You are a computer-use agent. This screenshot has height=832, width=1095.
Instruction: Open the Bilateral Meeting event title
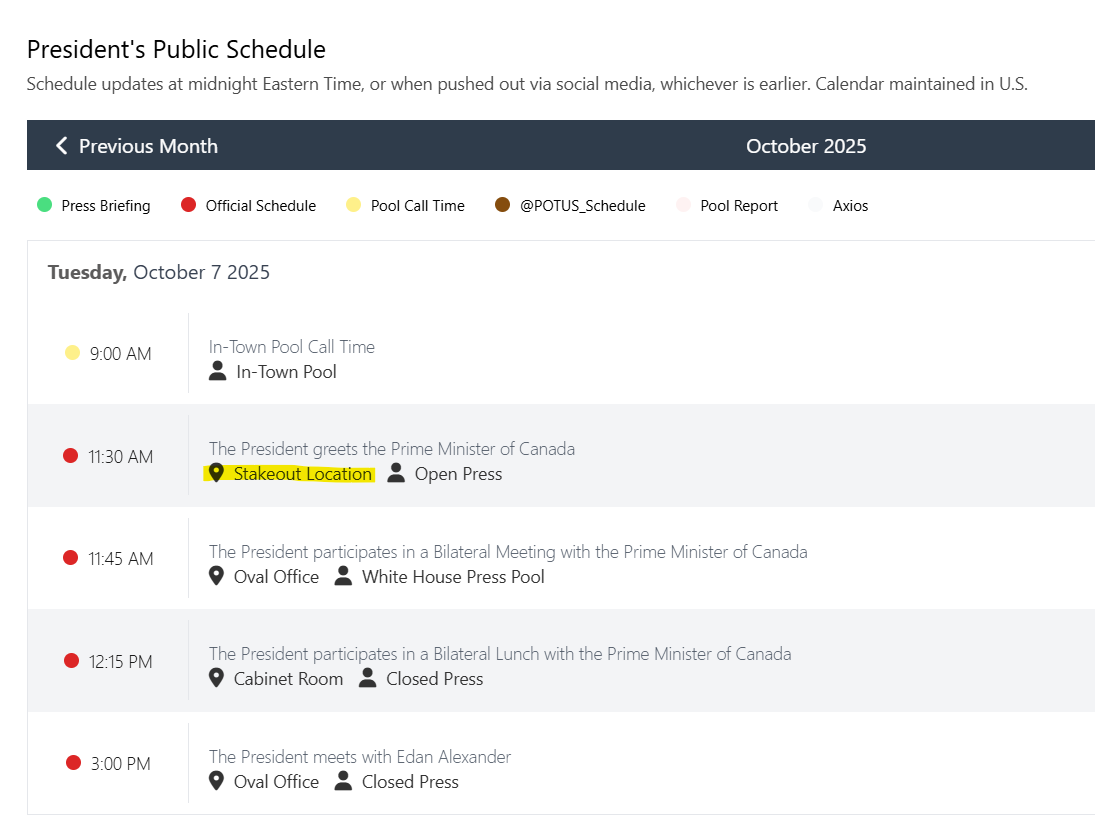tap(507, 552)
